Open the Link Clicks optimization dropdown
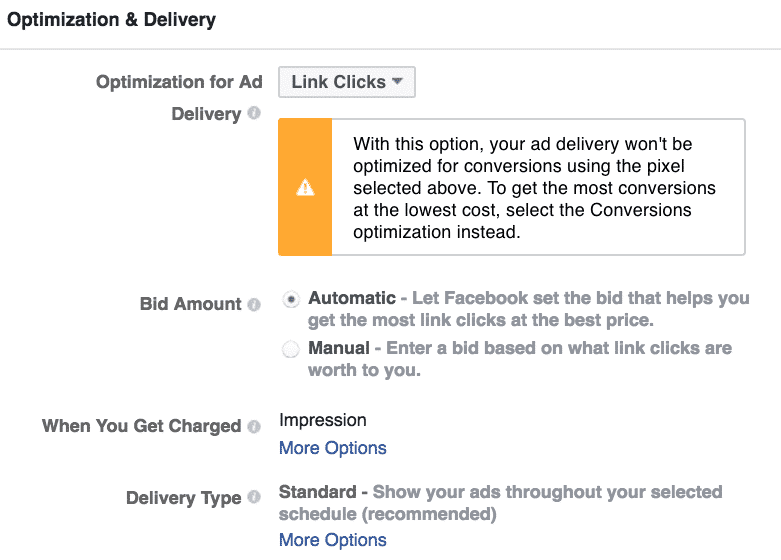This screenshot has height=560, width=781. [347, 82]
